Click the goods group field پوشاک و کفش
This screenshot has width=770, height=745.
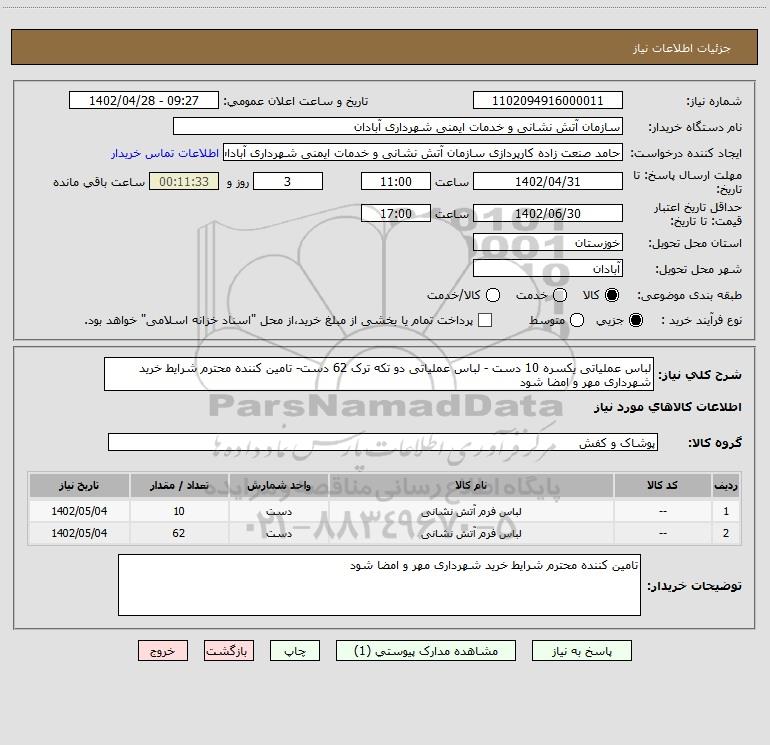click(383, 442)
